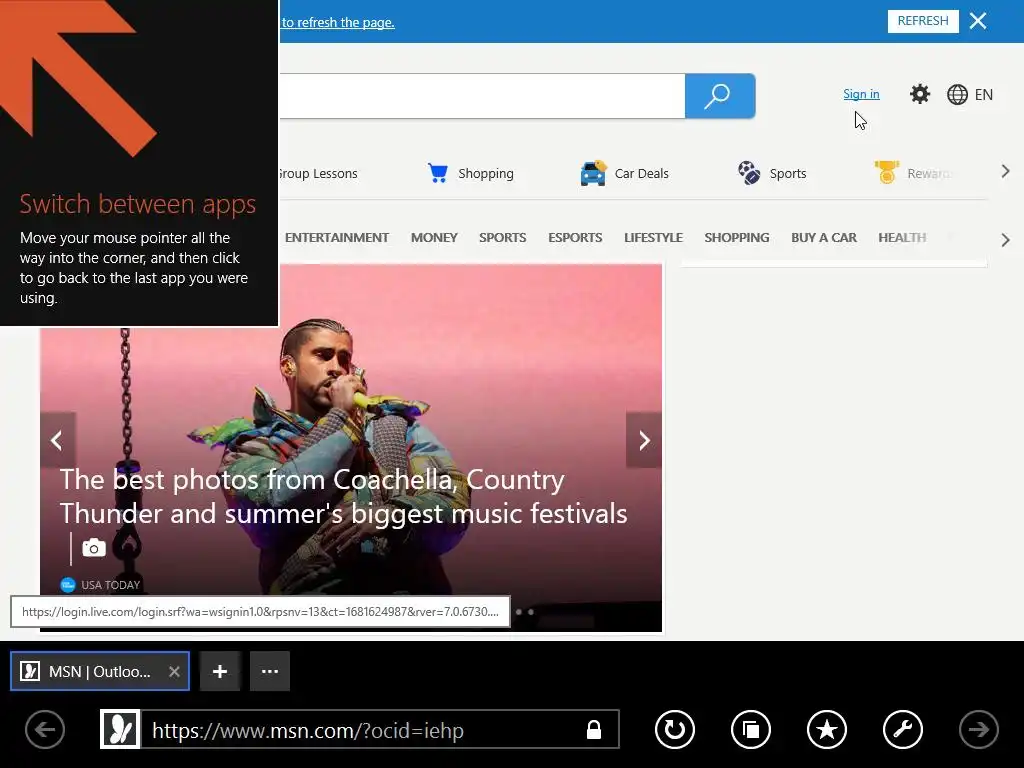Image resolution: width=1024 pixels, height=768 pixels.
Task: Close the MSN | Outlook tab
Action: [x=174, y=671]
